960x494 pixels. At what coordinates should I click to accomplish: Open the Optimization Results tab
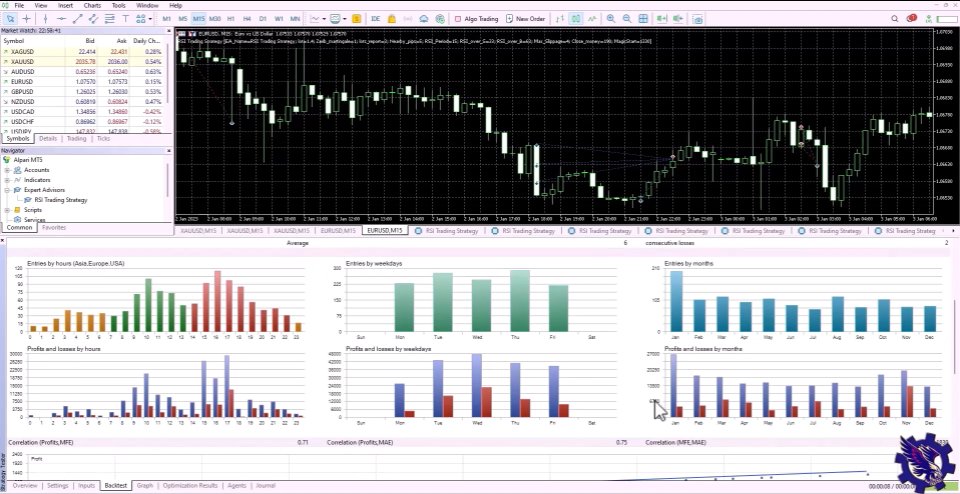(190, 485)
